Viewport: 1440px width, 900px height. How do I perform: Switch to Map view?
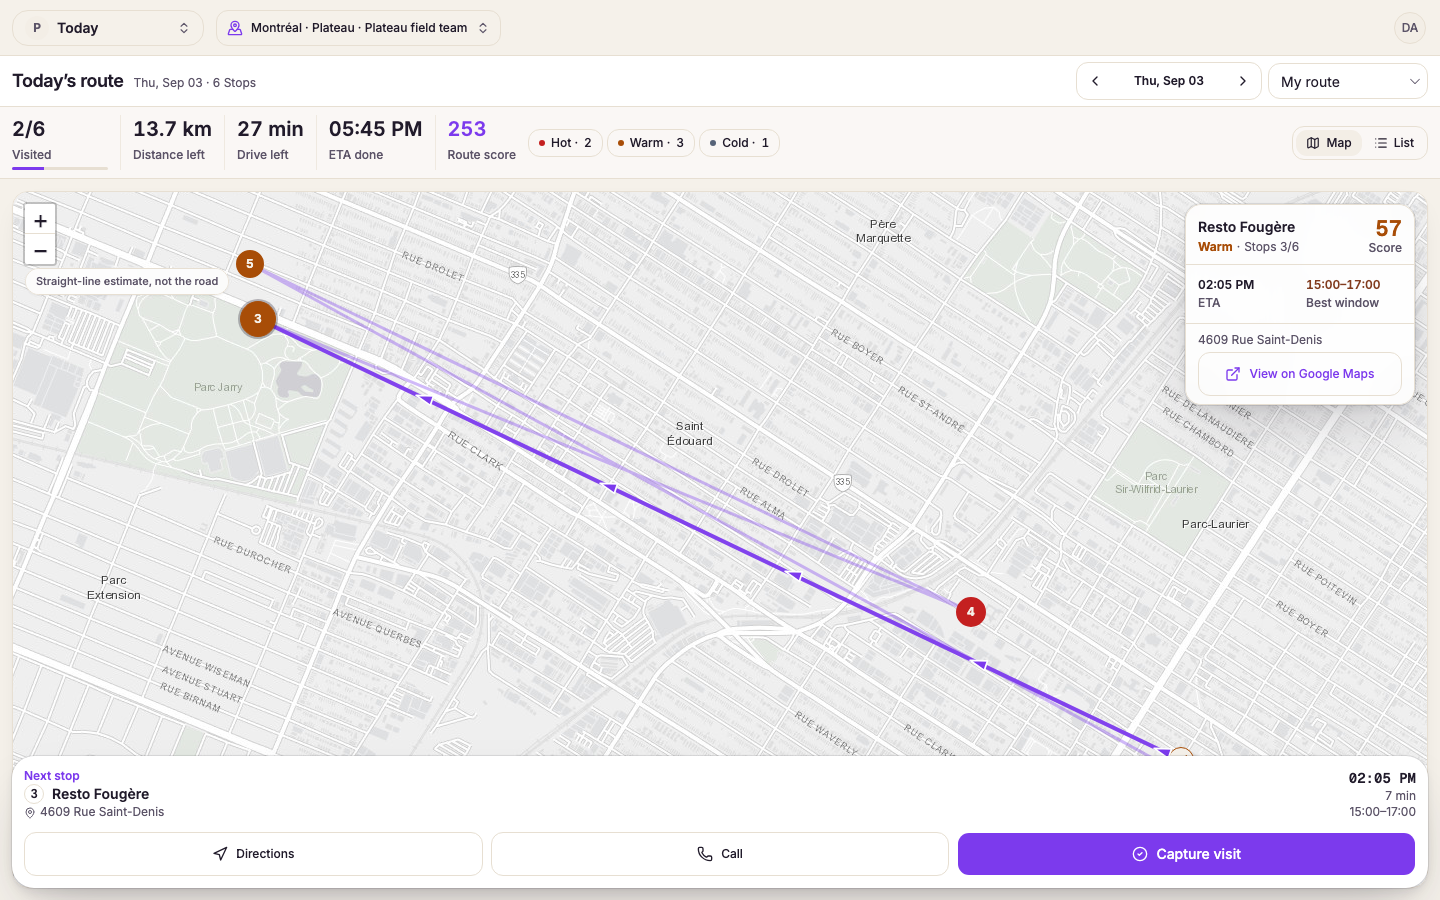pos(1329,143)
